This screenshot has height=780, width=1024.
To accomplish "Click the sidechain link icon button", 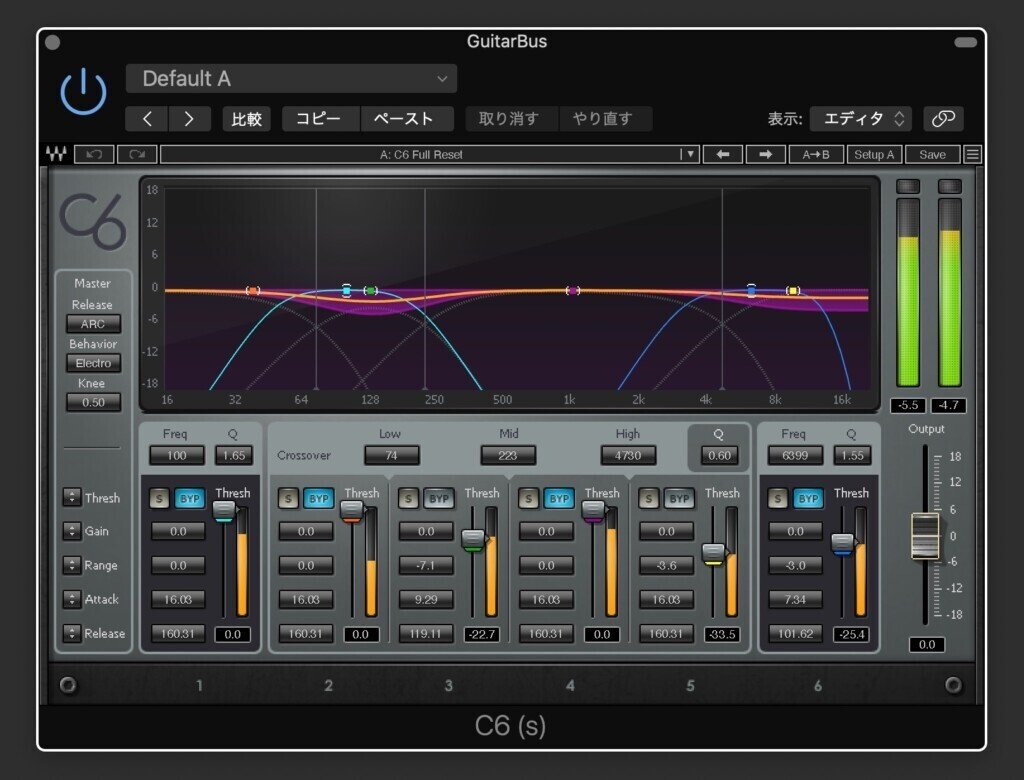I will (943, 119).
